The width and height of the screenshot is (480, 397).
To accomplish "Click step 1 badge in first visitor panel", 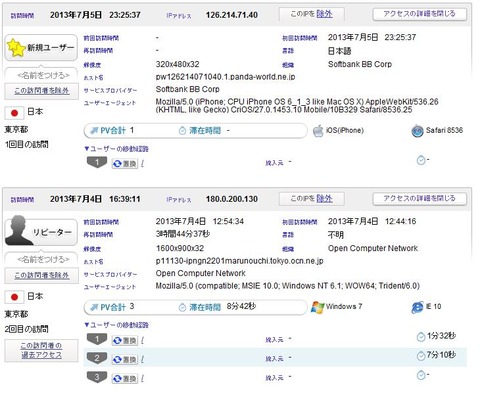I will click(x=97, y=162).
